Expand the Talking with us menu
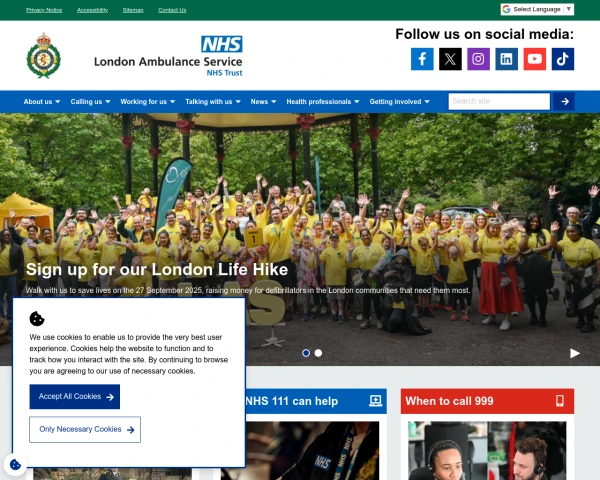Screen dimensions: 600x480 [x=213, y=101]
